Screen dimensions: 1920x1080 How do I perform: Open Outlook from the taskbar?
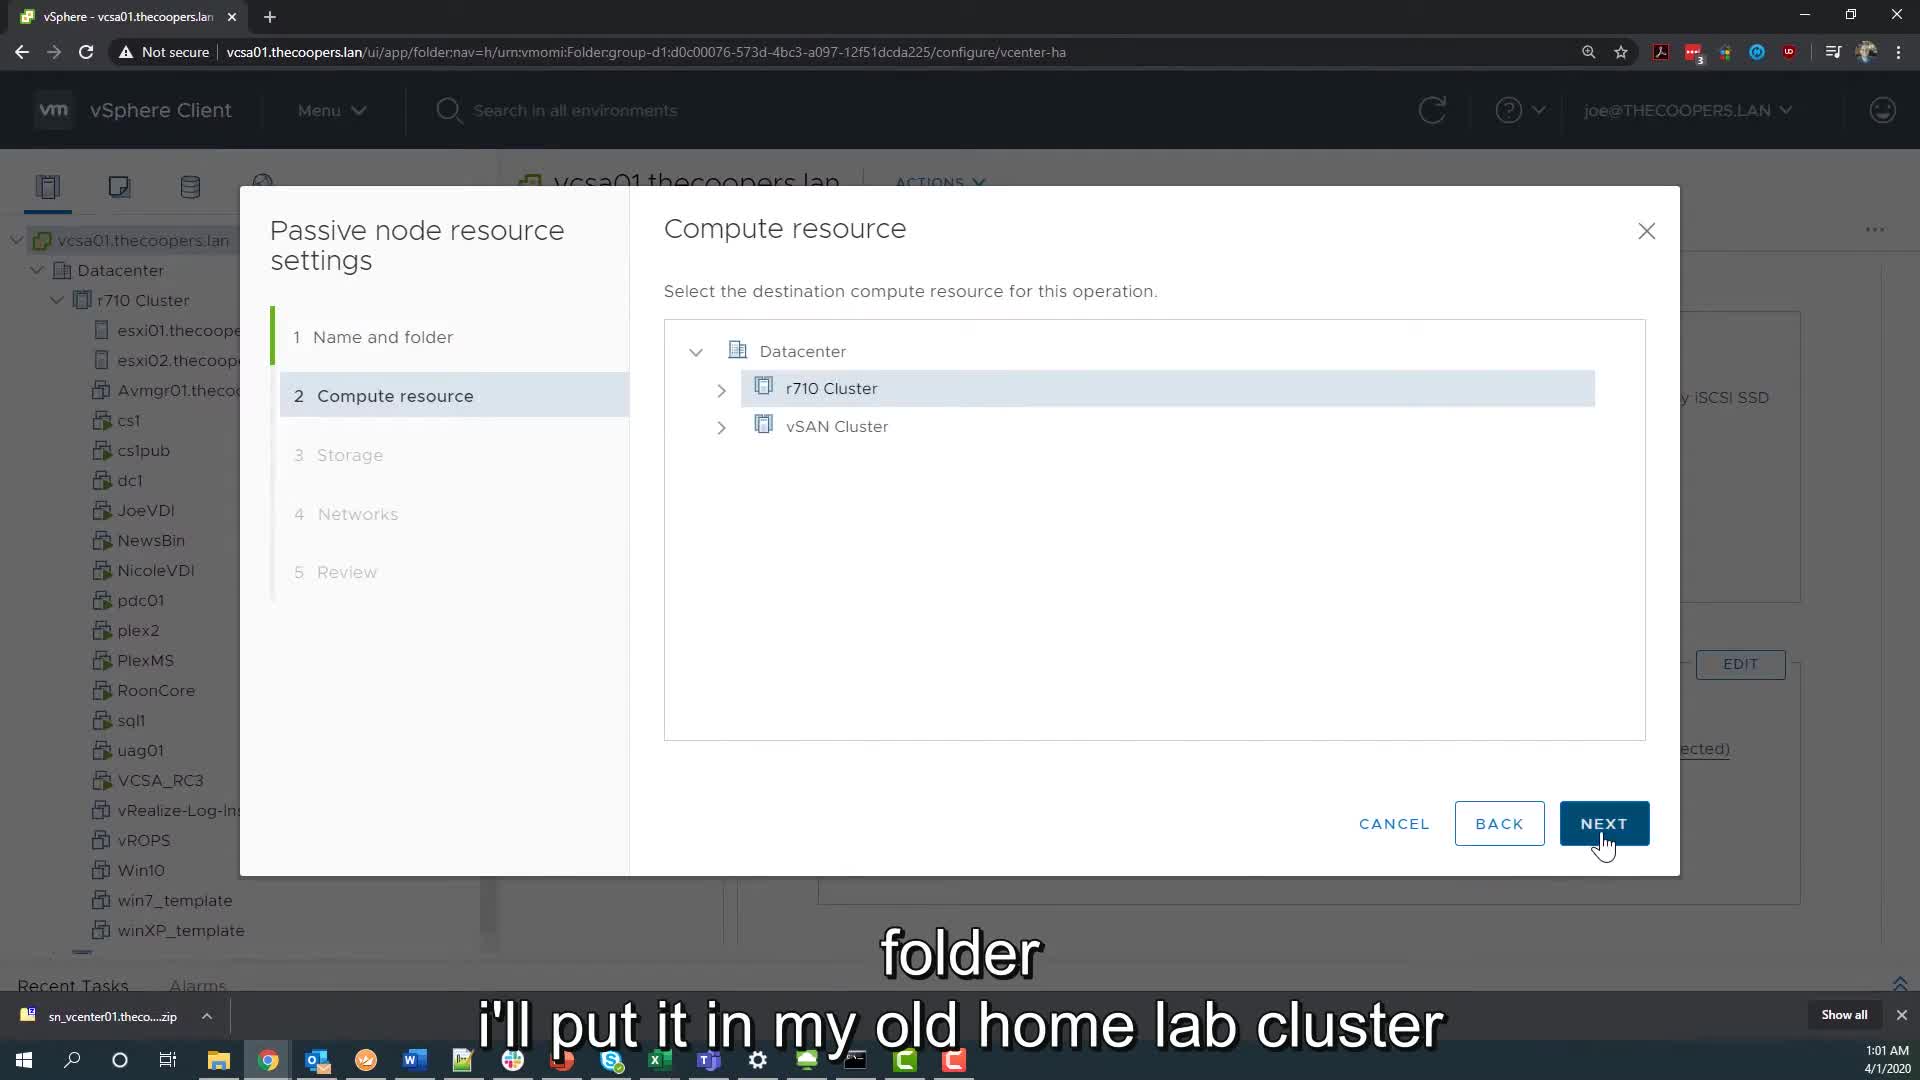tap(317, 1060)
